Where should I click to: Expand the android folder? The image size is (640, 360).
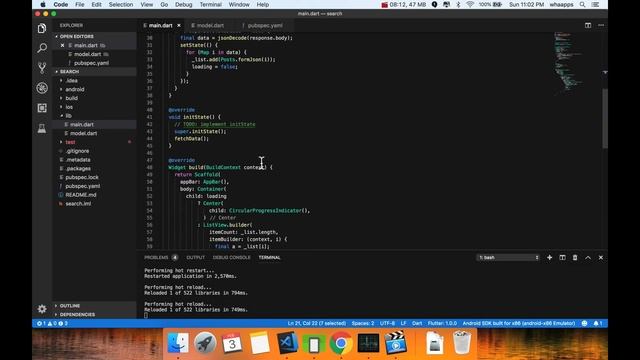75,89
